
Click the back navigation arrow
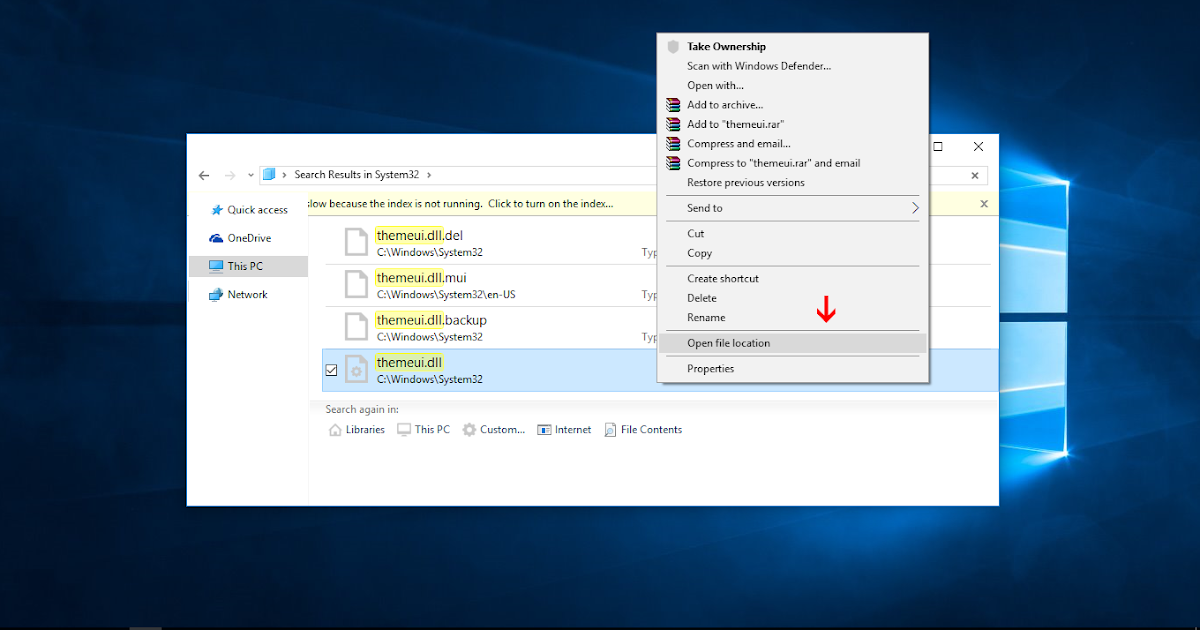point(204,175)
